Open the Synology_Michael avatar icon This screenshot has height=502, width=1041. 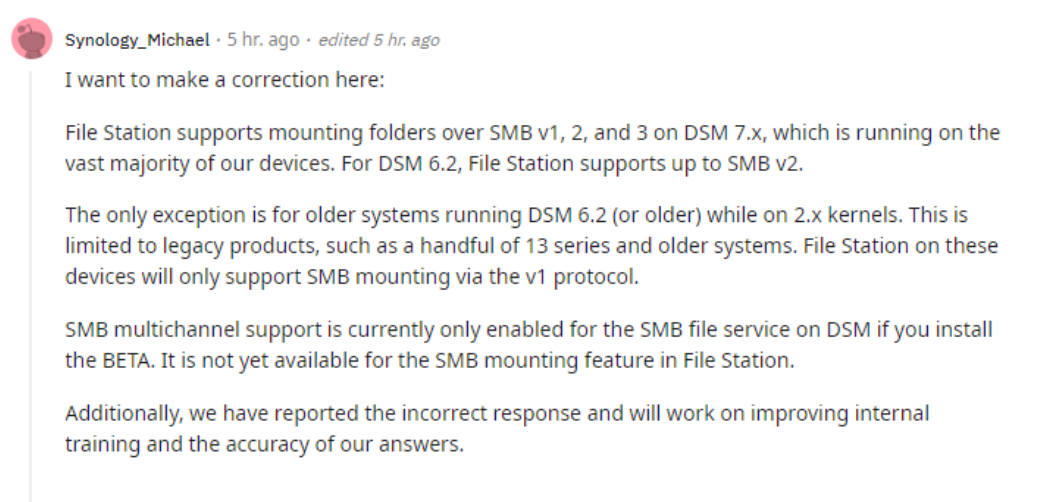32,39
